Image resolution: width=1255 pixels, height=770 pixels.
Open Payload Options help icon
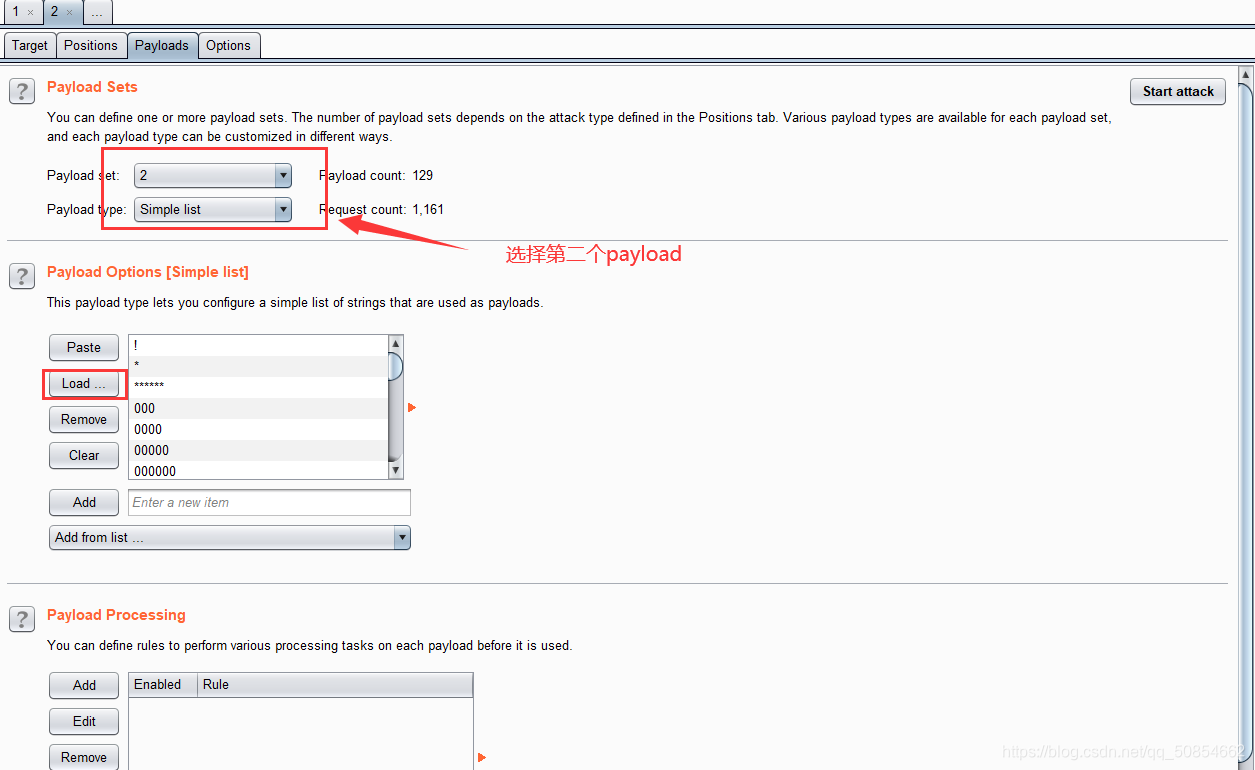click(x=22, y=276)
